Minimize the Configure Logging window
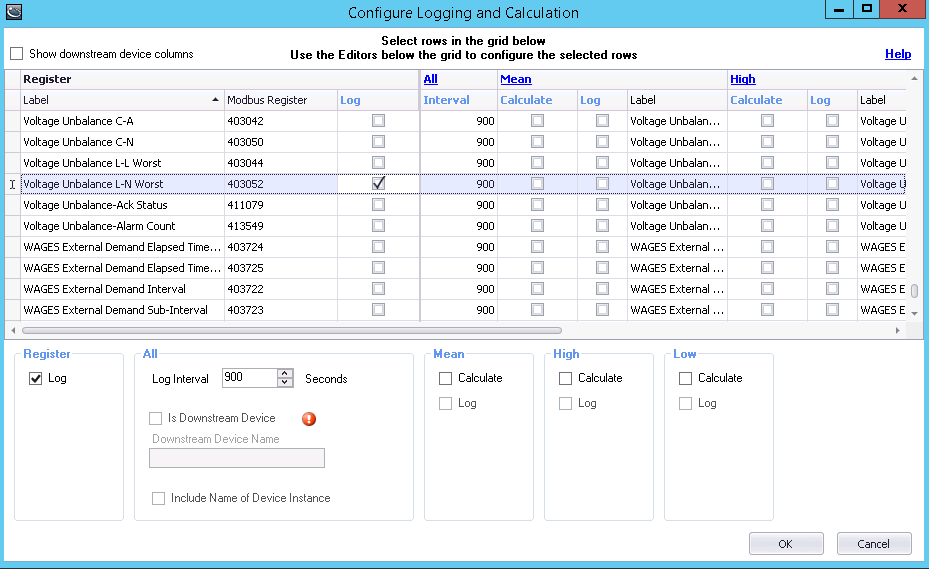 coord(840,9)
